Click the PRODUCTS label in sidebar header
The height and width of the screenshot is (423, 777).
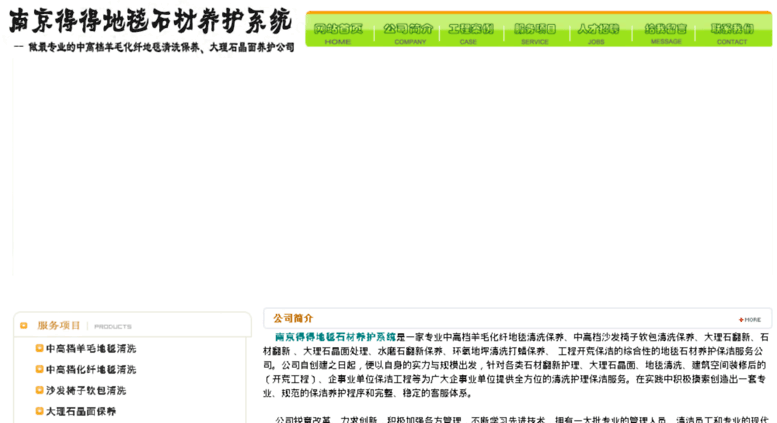click(113, 327)
